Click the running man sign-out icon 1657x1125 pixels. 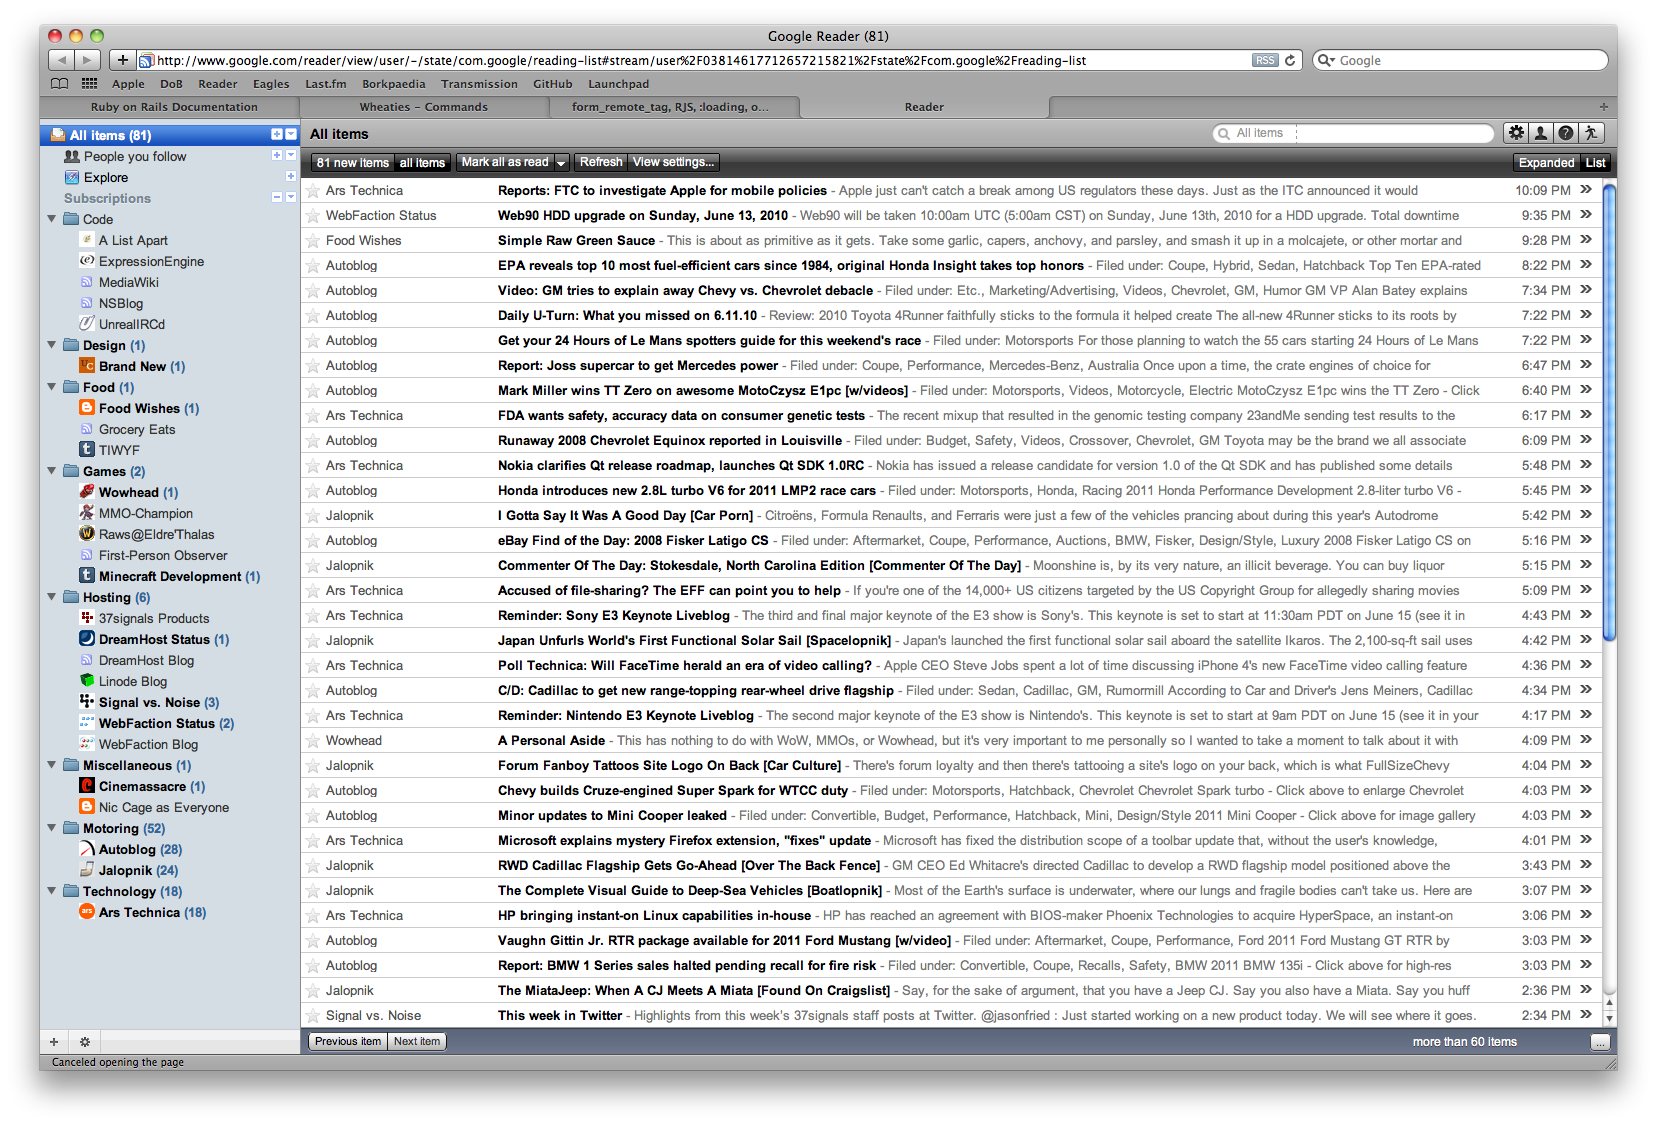click(1591, 133)
